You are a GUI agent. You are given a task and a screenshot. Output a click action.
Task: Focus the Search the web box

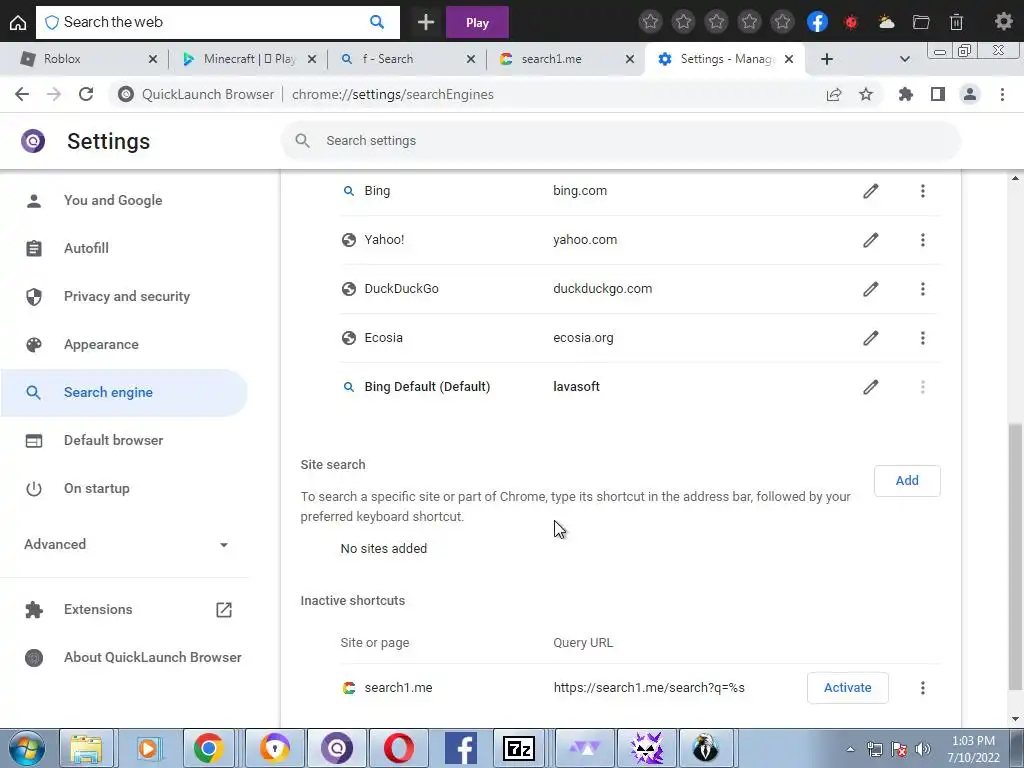(x=216, y=22)
